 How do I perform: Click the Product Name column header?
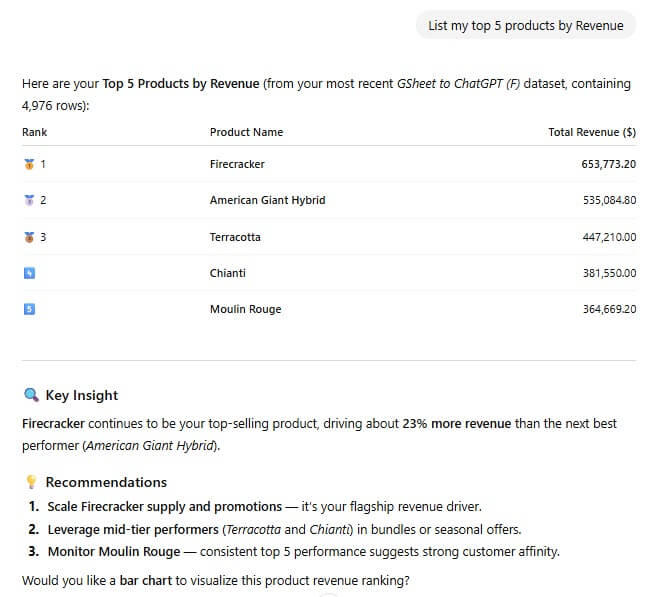tap(246, 132)
